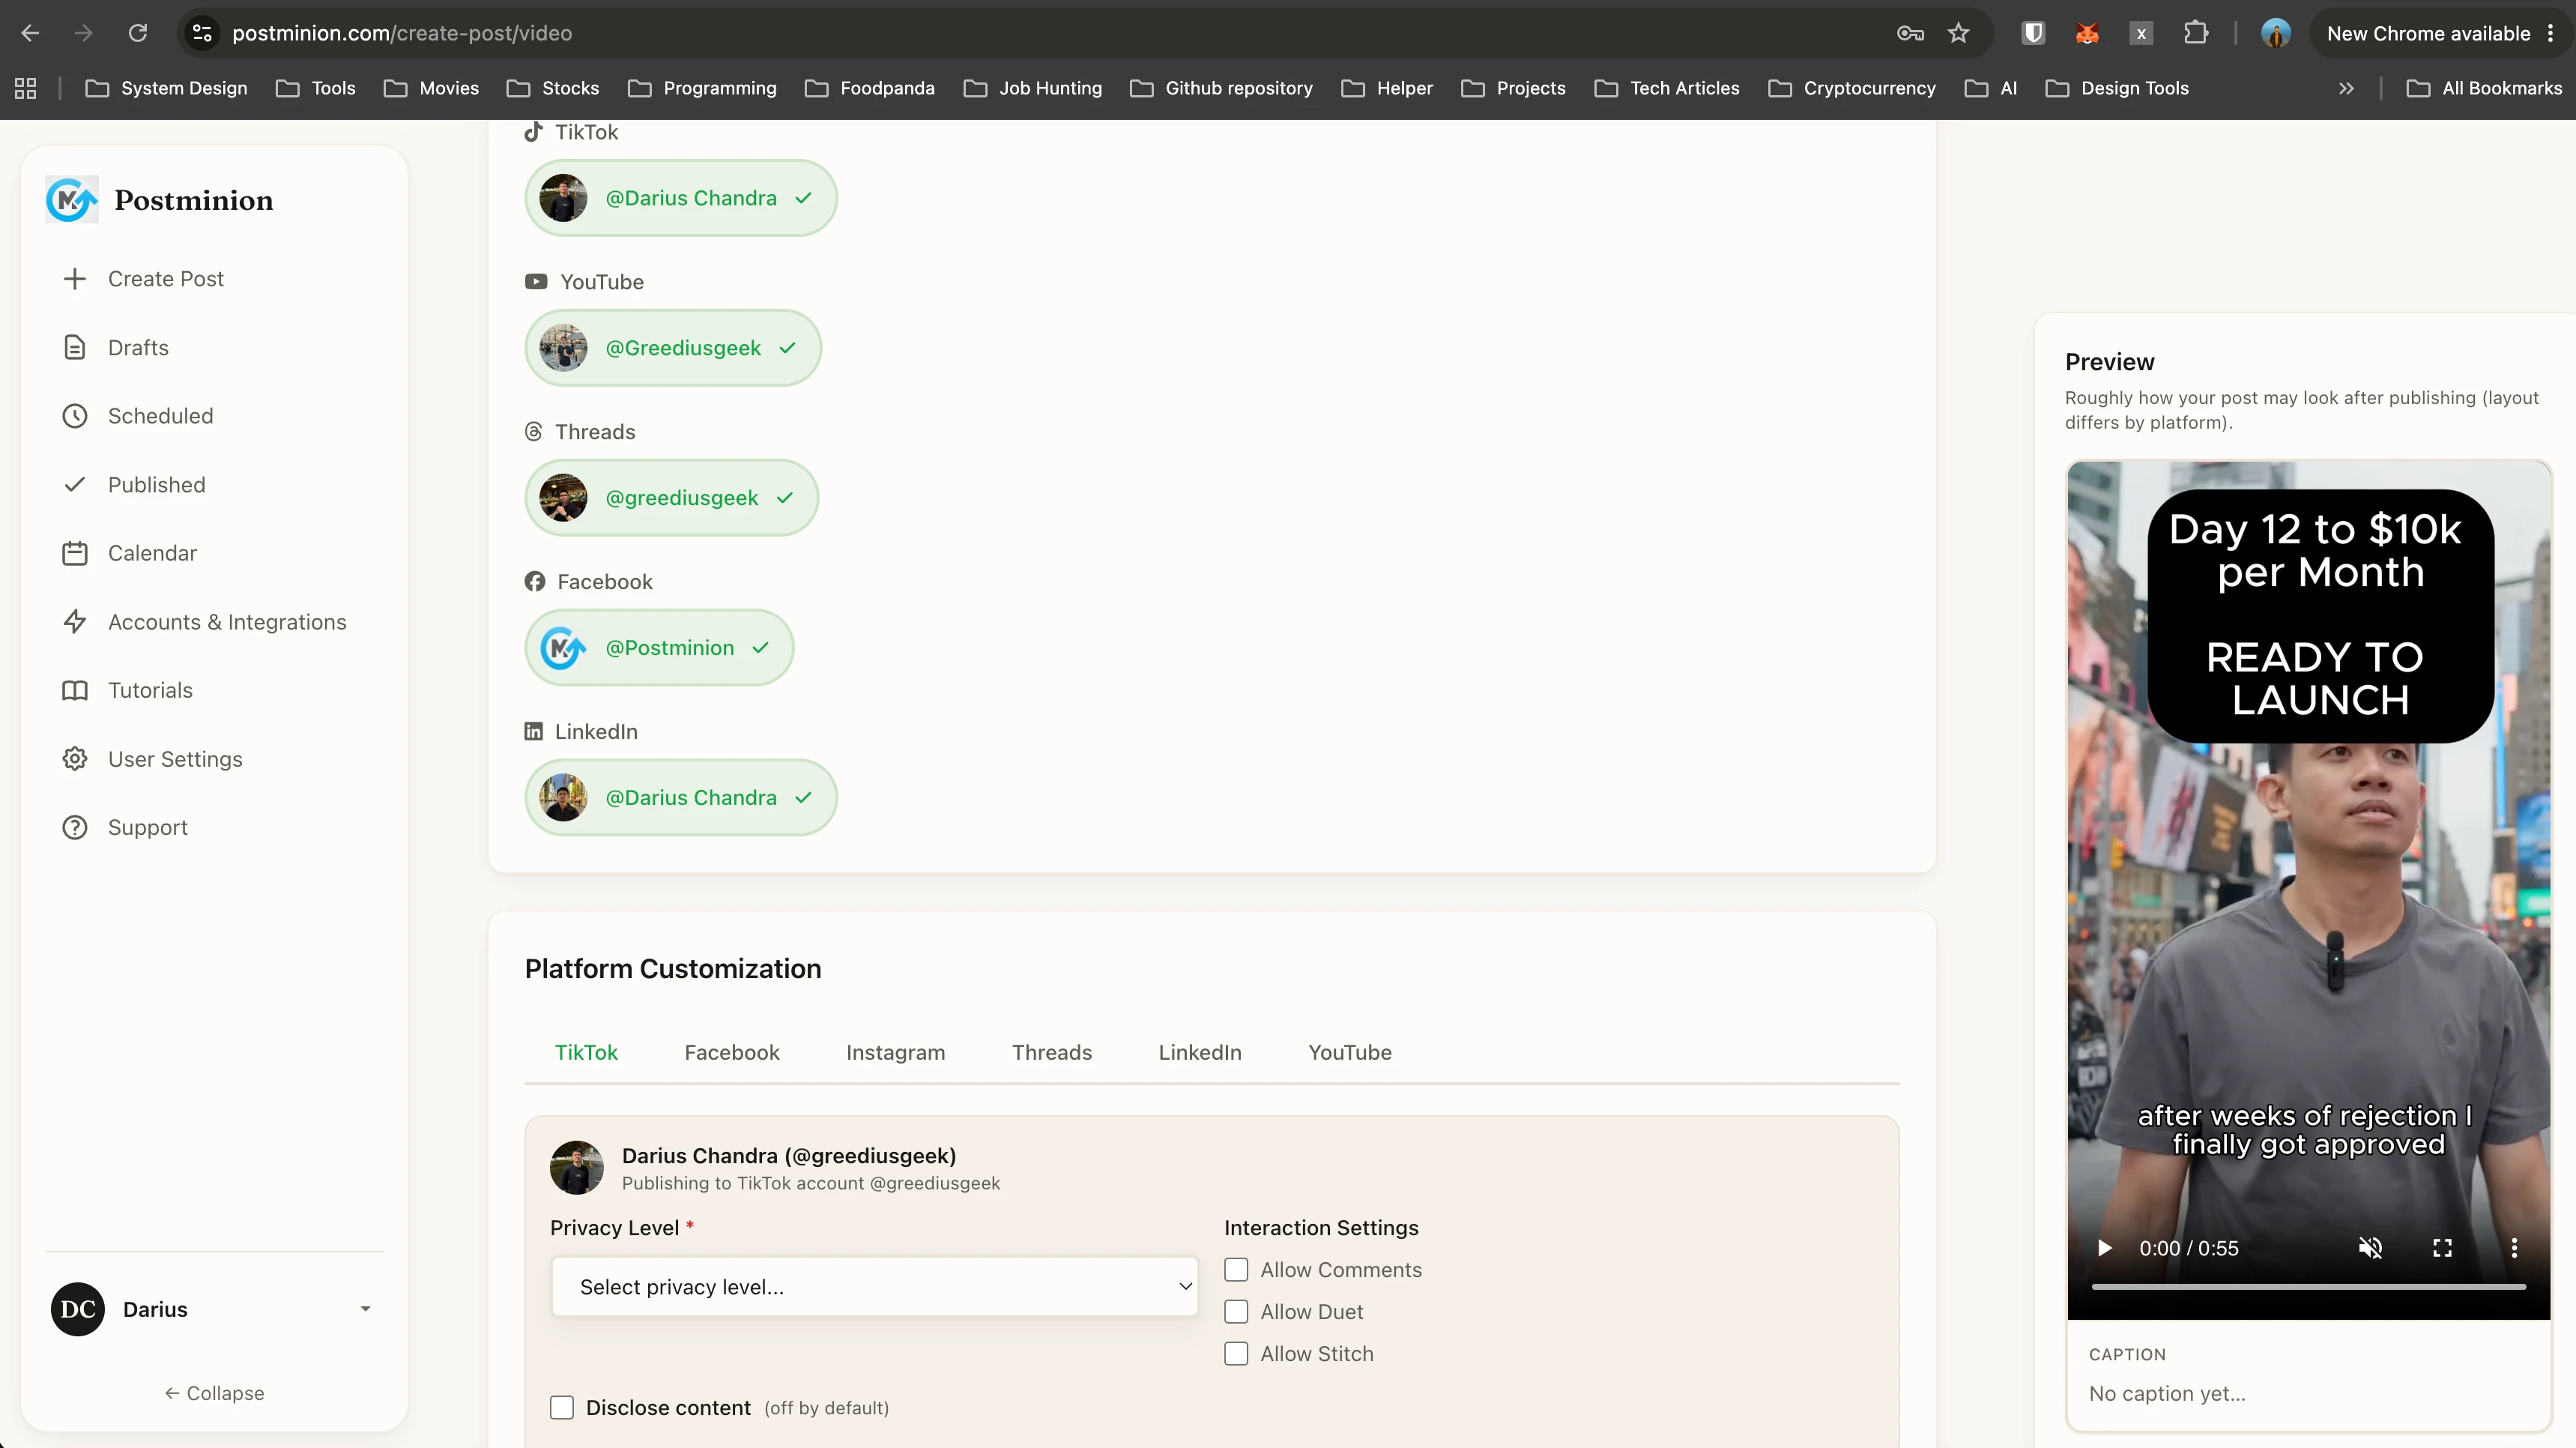Enable the Allow Duet checkbox
Screen dimensions: 2576x1448
pyautogui.click(x=1236, y=1312)
